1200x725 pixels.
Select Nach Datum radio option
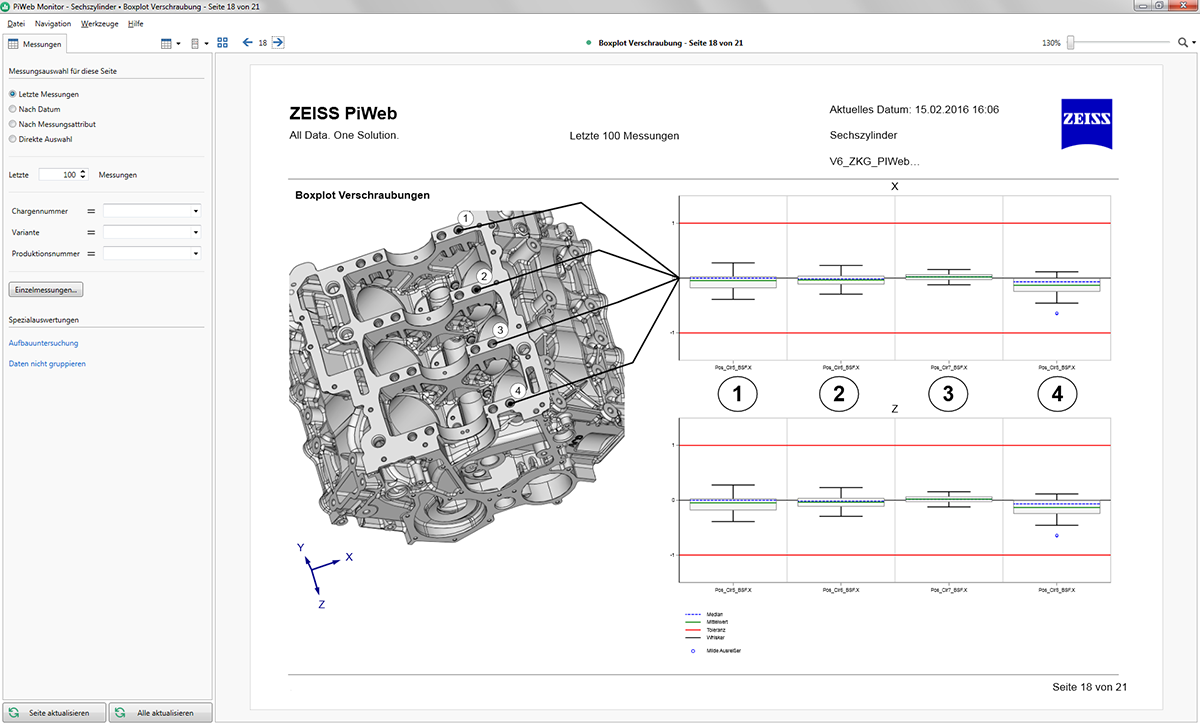(x=35, y=109)
